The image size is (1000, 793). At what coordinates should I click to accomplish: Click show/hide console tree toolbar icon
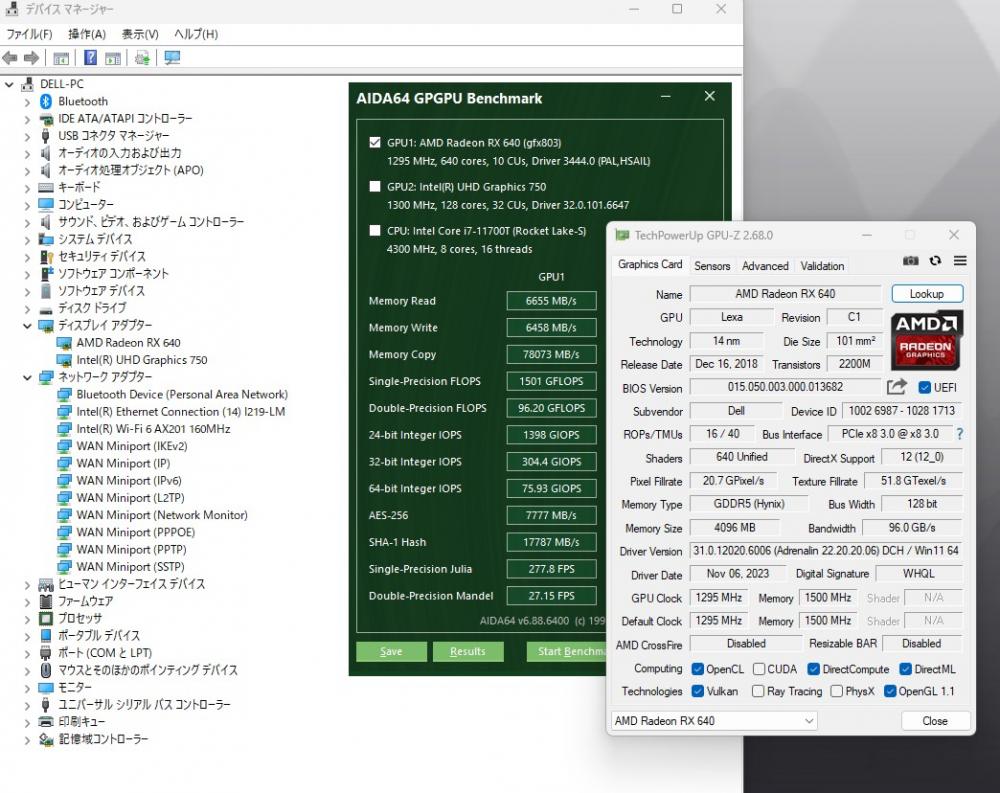[61, 59]
